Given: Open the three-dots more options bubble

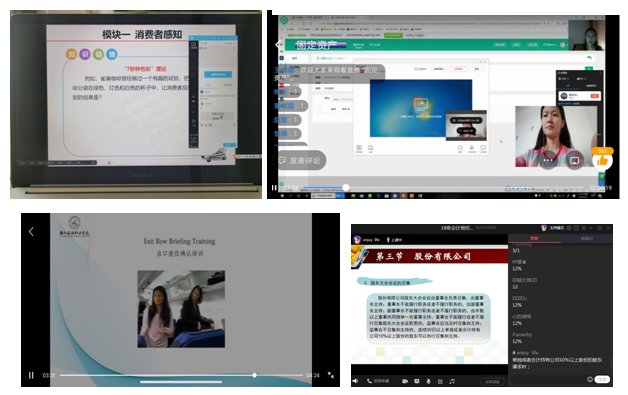Looking at the screenshot, I should pos(548,160).
